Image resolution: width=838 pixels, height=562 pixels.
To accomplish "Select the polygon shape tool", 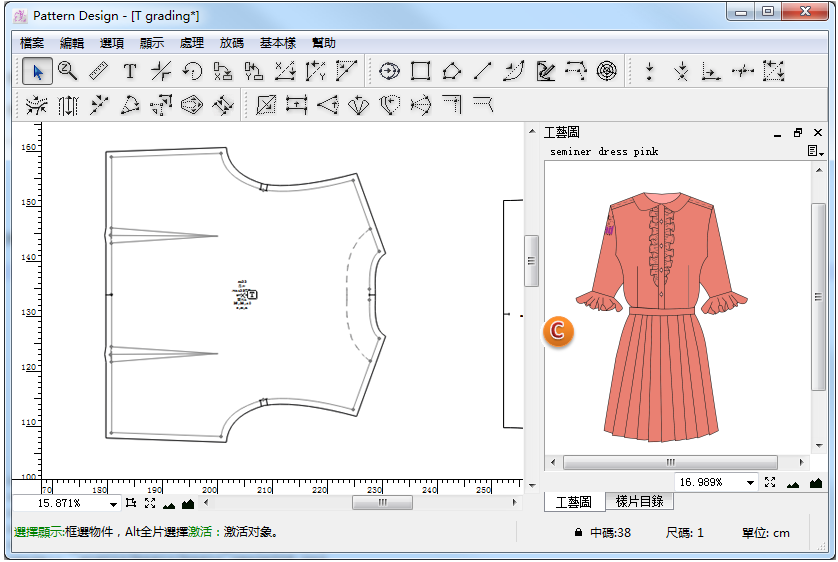I will point(451,71).
